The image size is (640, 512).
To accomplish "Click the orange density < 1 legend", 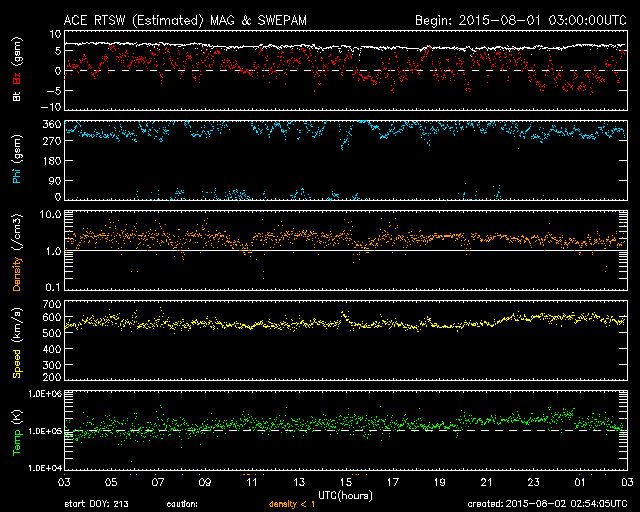I will (293, 504).
